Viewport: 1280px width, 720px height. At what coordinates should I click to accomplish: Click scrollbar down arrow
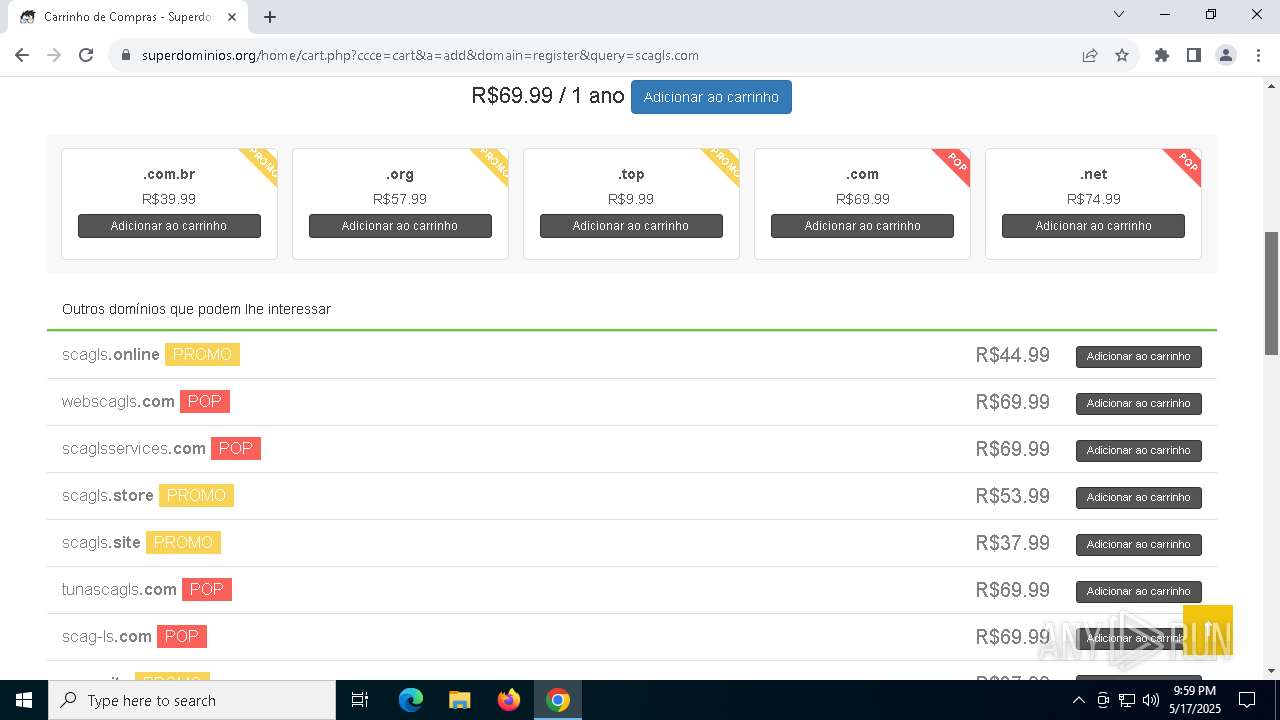(1271, 671)
